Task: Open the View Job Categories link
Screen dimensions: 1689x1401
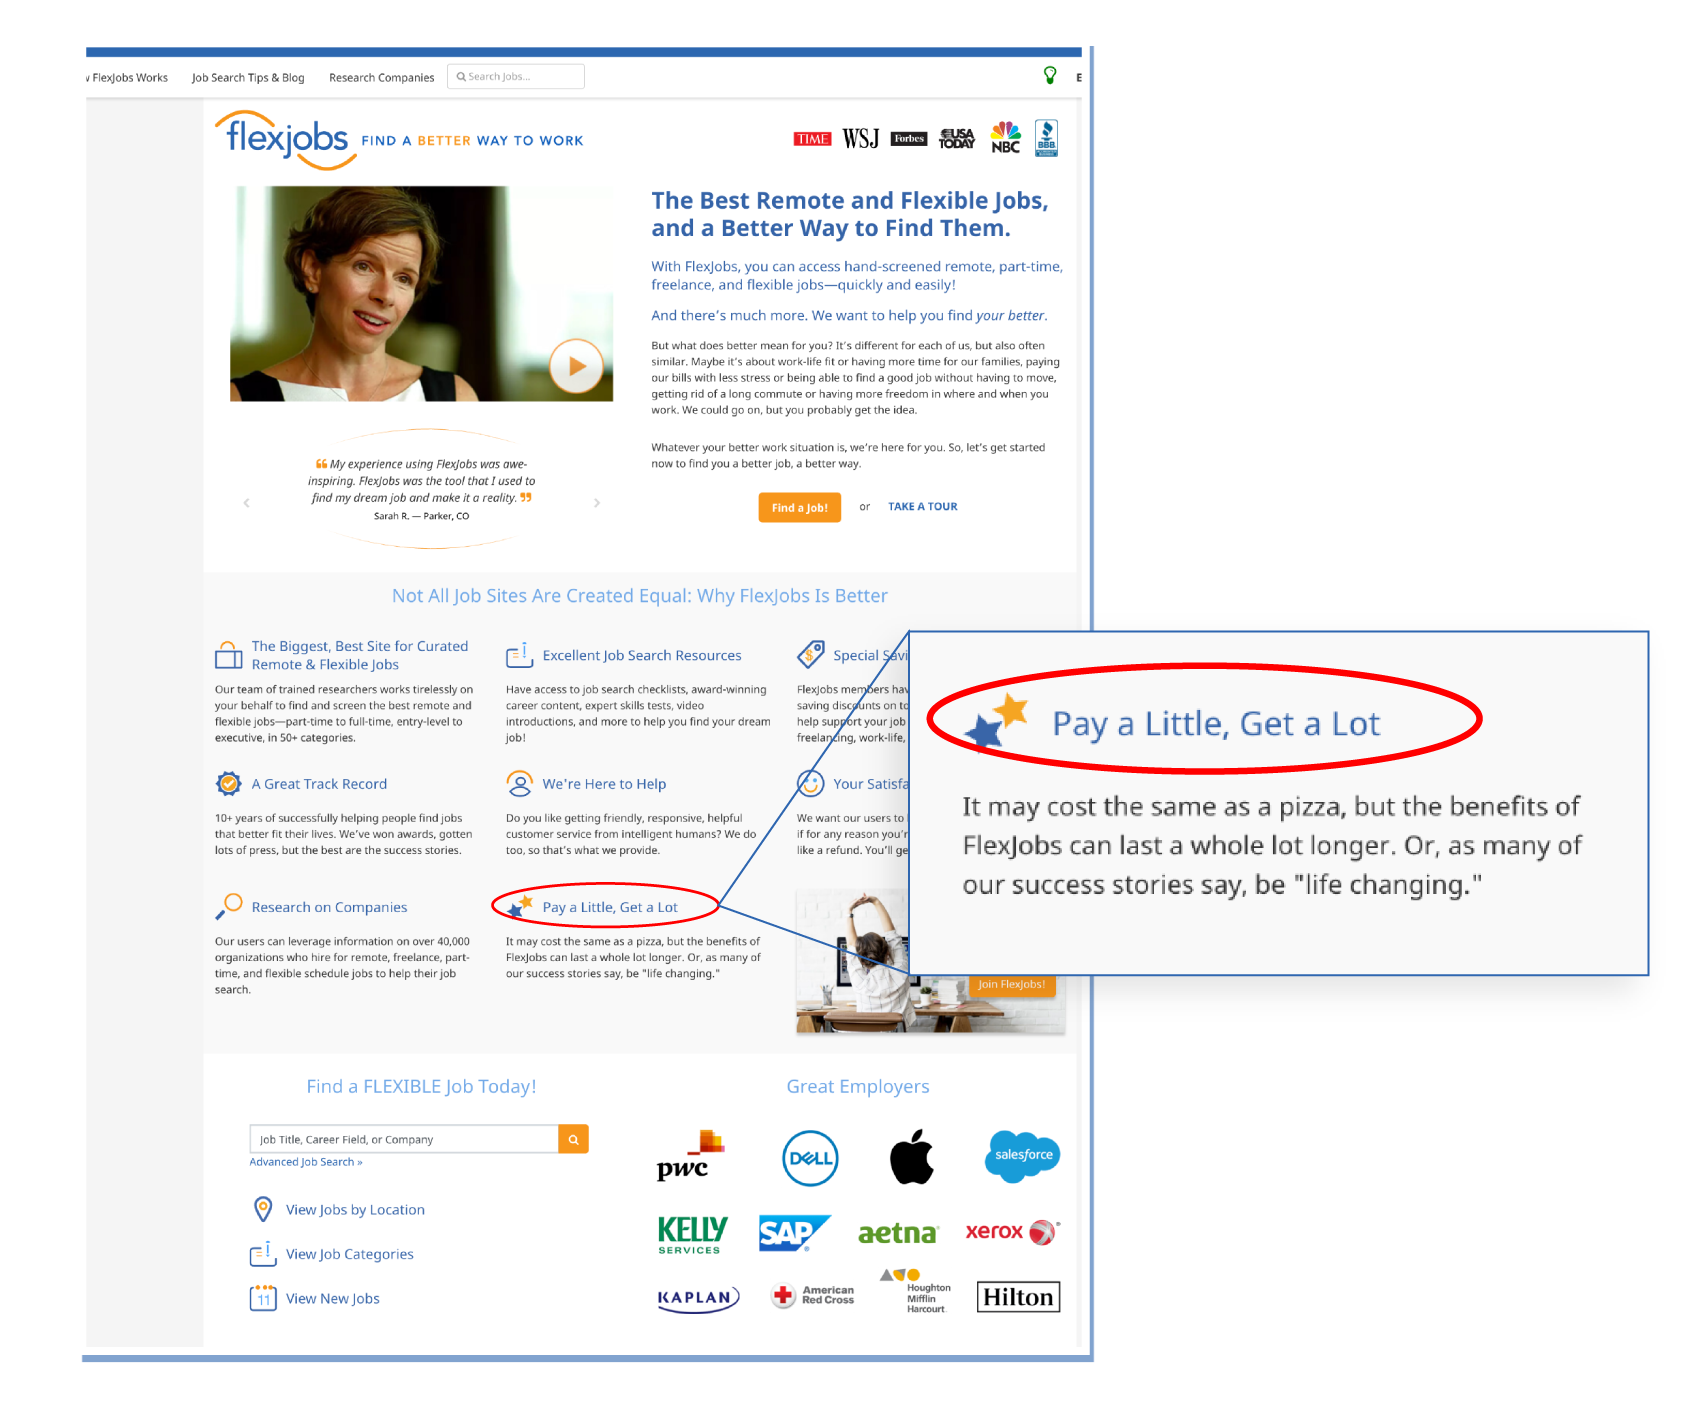Action: click(349, 1254)
